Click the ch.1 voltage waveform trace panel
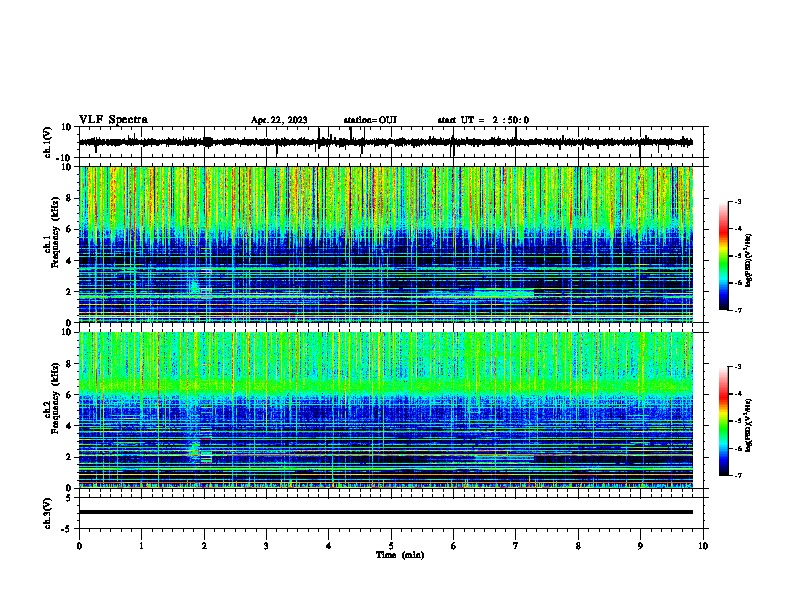792x612 pixels. click(x=393, y=142)
